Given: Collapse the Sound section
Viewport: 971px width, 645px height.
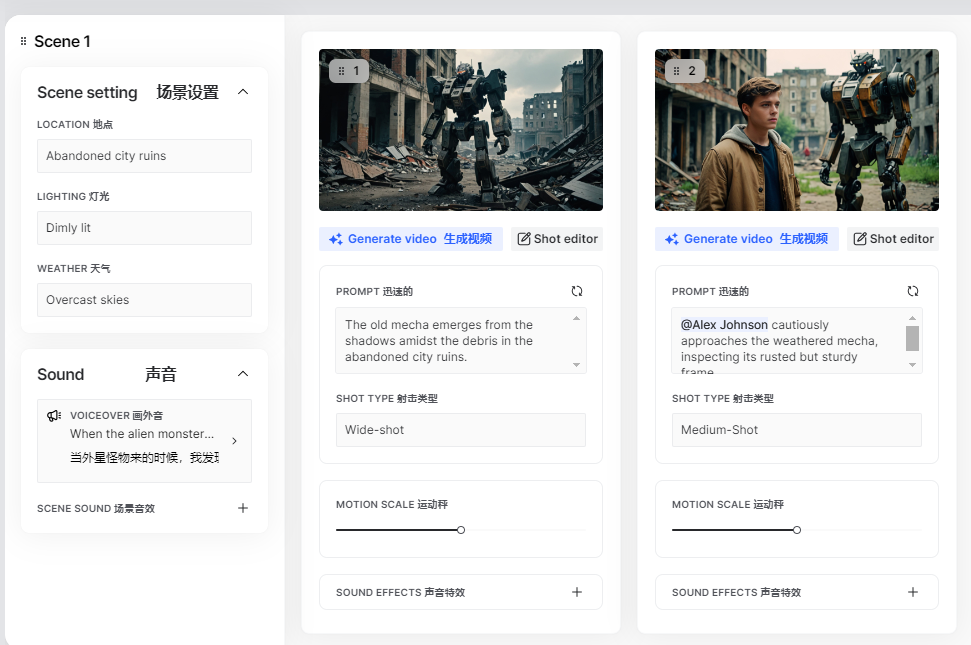Looking at the screenshot, I should click(243, 374).
